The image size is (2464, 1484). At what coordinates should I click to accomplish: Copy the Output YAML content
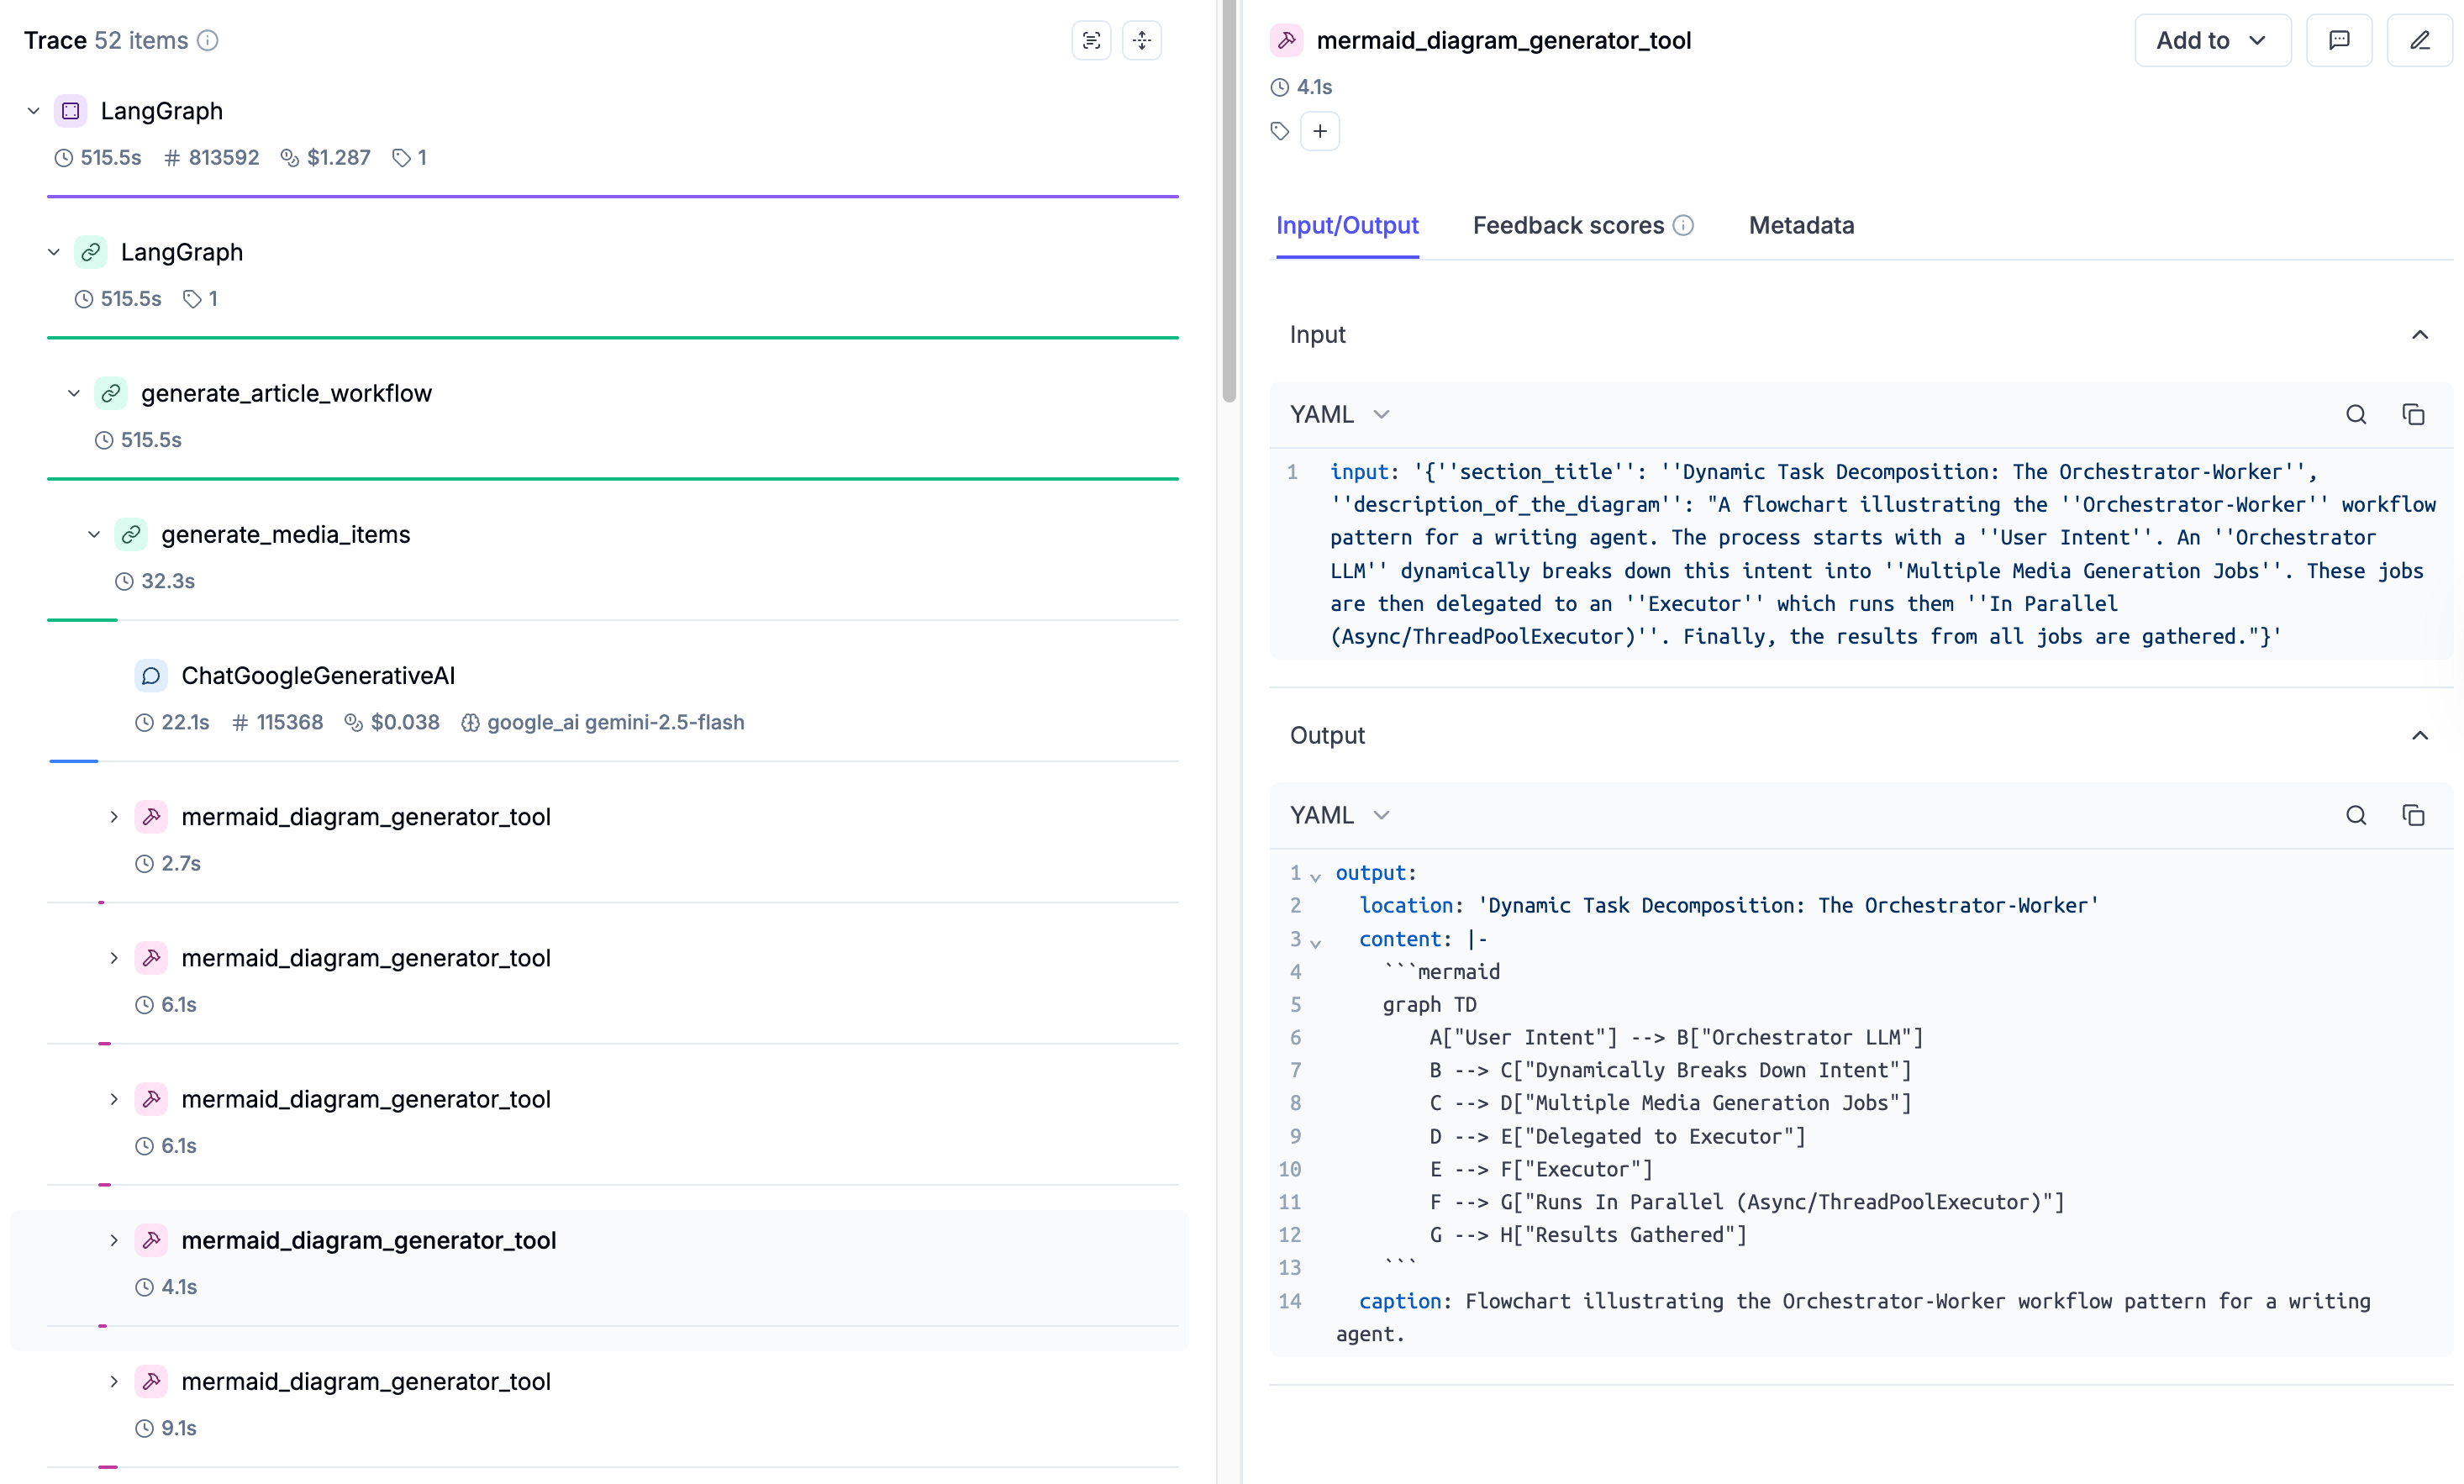pos(2413,815)
